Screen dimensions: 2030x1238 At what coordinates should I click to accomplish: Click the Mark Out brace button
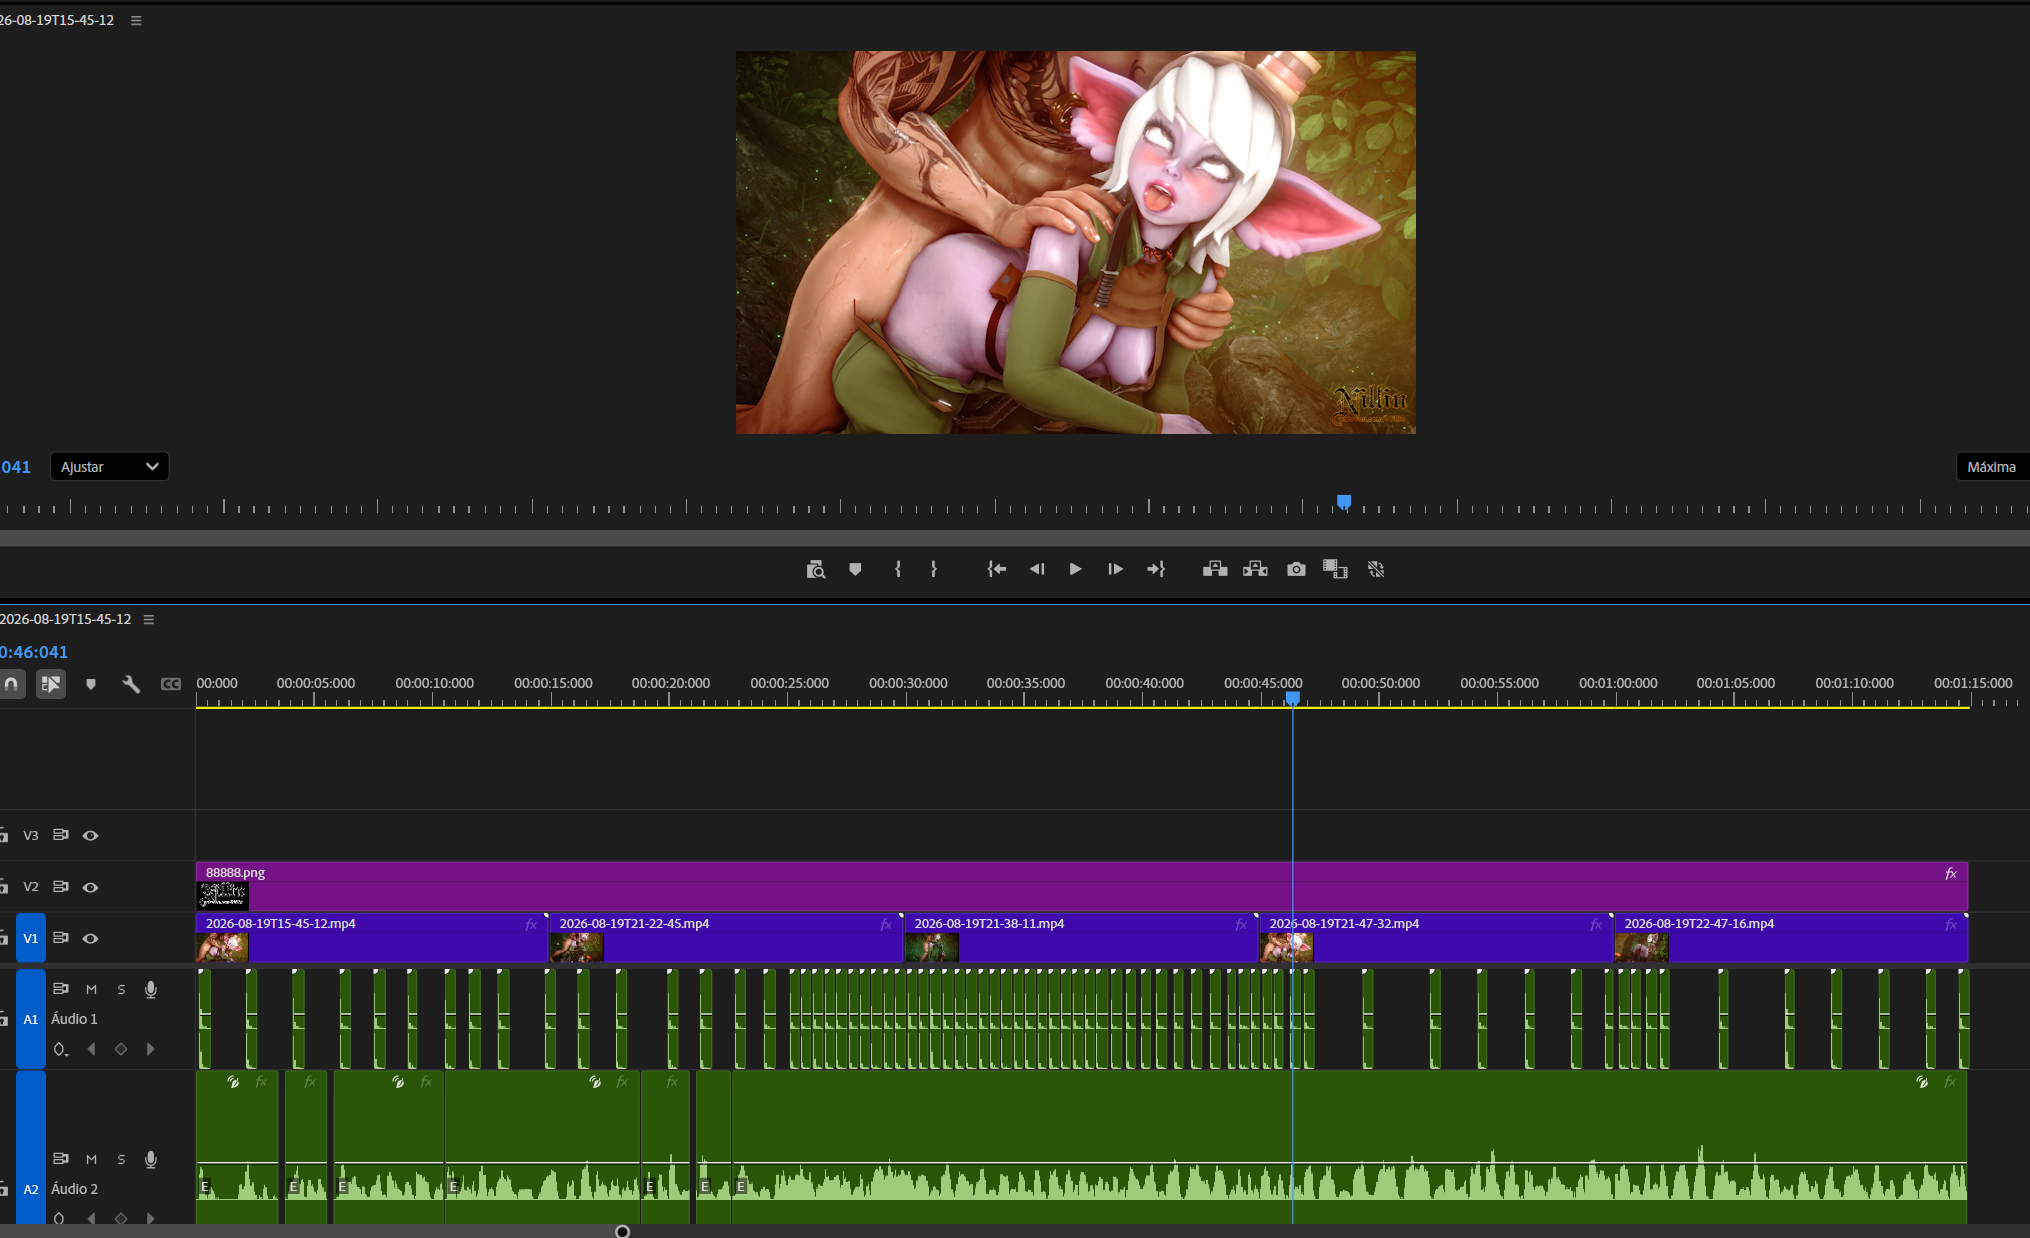pyautogui.click(x=934, y=569)
